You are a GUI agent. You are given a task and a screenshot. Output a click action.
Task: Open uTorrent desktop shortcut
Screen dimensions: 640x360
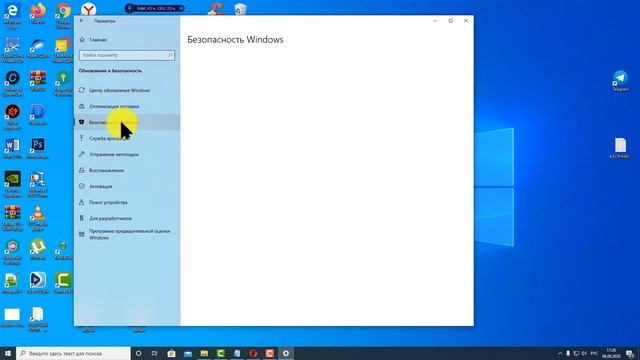38,249
